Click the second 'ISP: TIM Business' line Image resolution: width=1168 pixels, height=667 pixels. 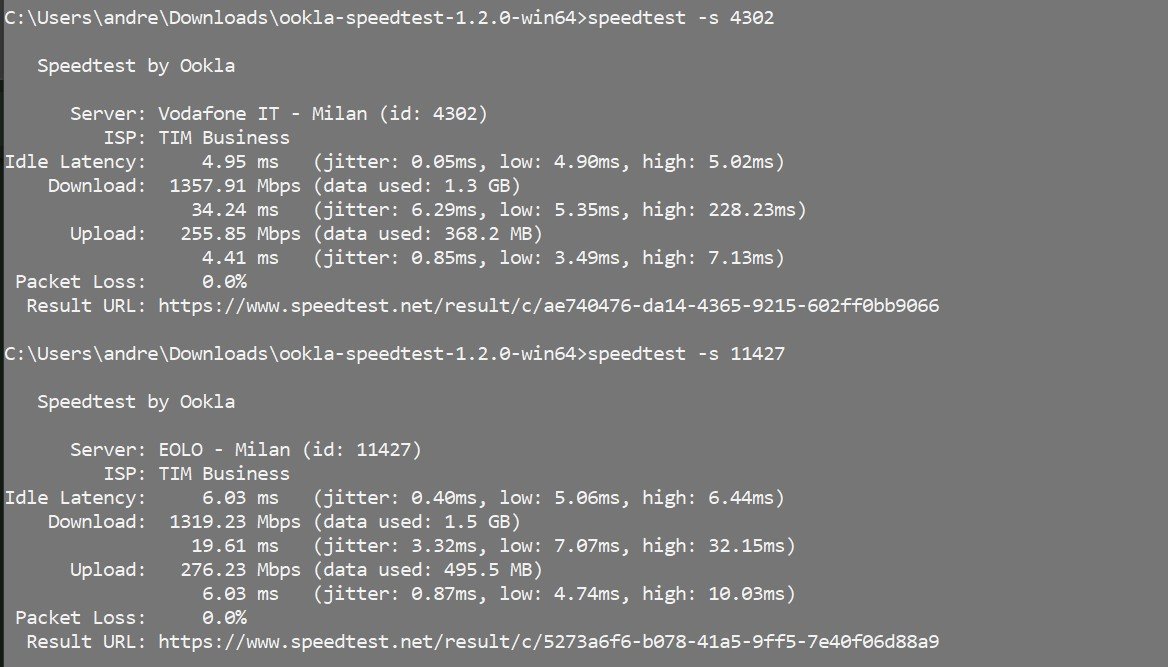(197, 474)
